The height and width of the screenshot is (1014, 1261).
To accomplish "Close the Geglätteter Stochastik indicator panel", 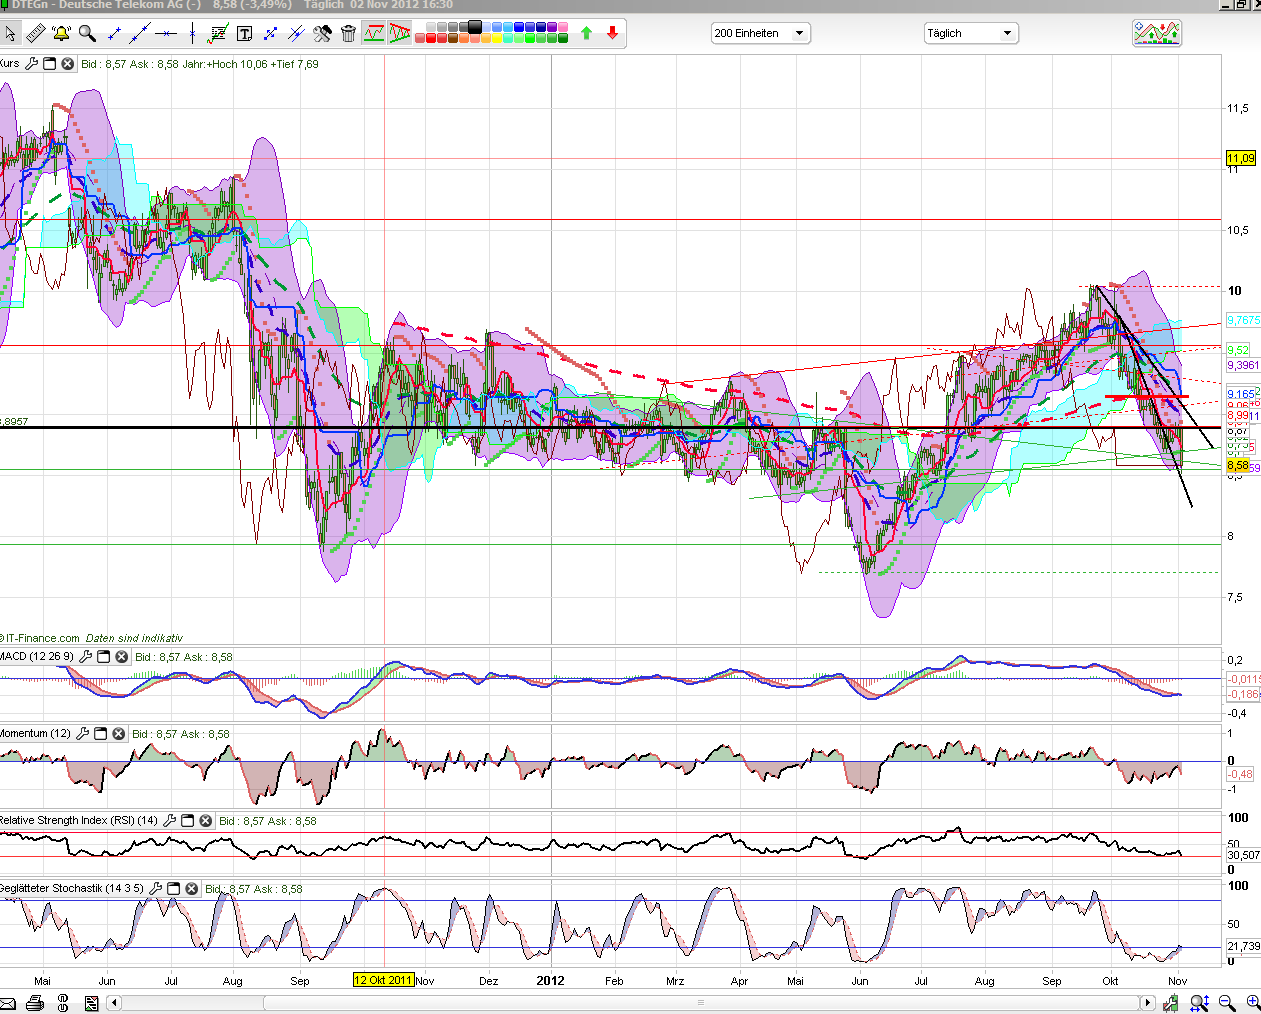I will click(191, 889).
